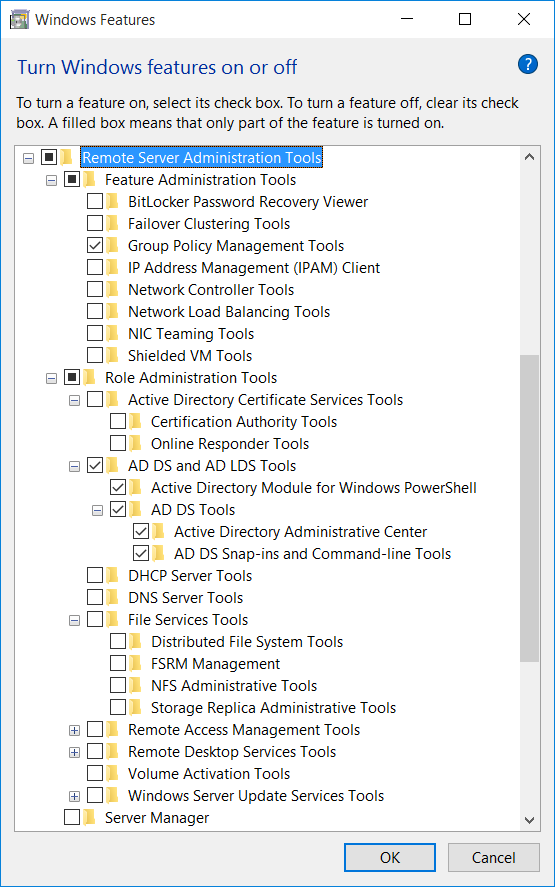
Task: Click the folder icon next to DNS Server Tools
Action: (x=112, y=597)
